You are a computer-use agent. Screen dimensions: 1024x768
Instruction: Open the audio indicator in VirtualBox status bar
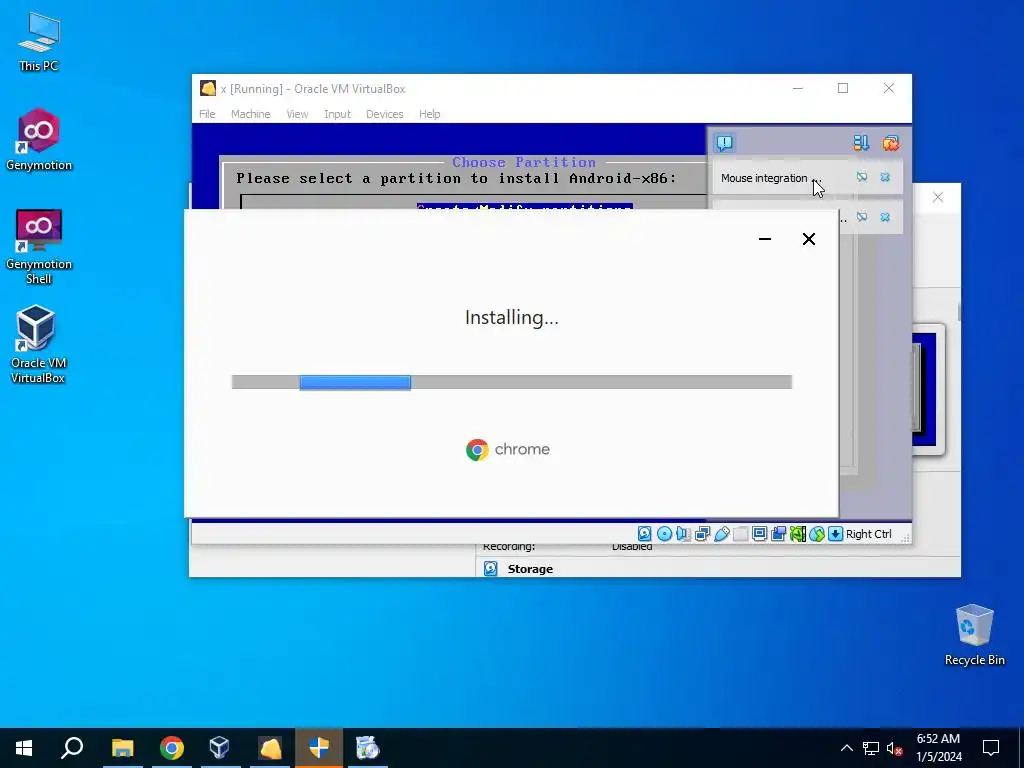click(x=683, y=534)
